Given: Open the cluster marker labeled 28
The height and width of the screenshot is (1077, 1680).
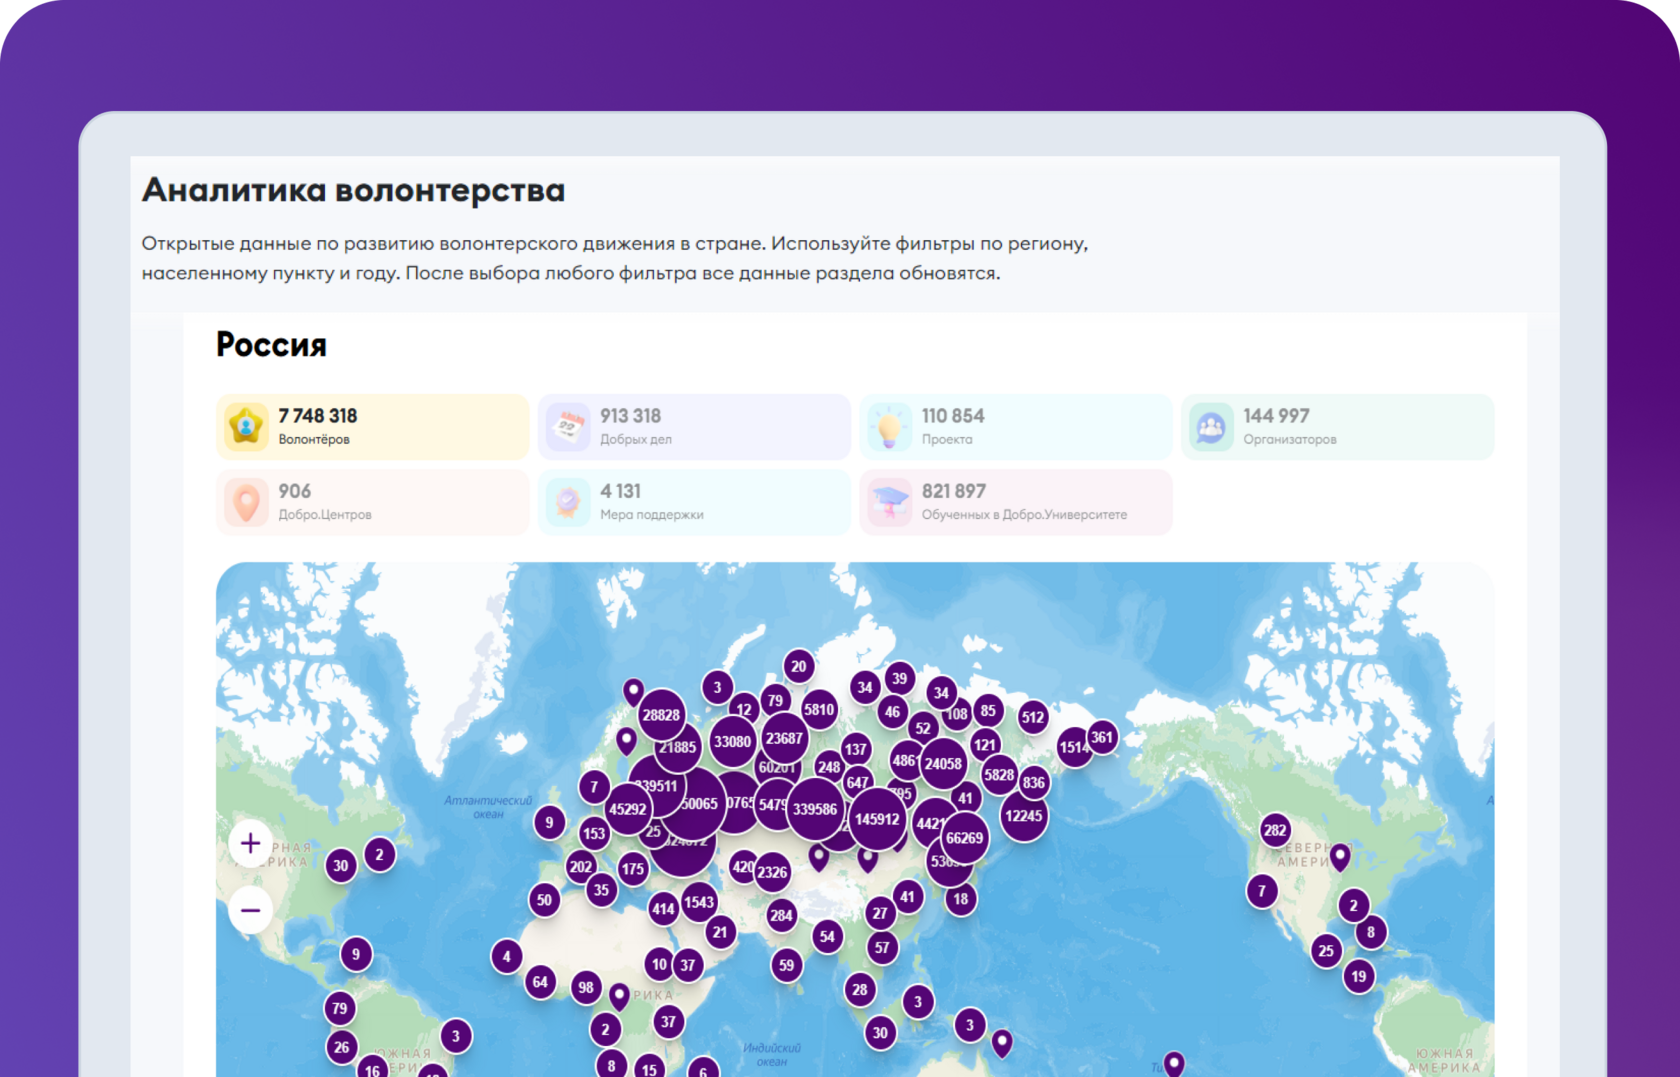Looking at the screenshot, I should pos(860,990).
